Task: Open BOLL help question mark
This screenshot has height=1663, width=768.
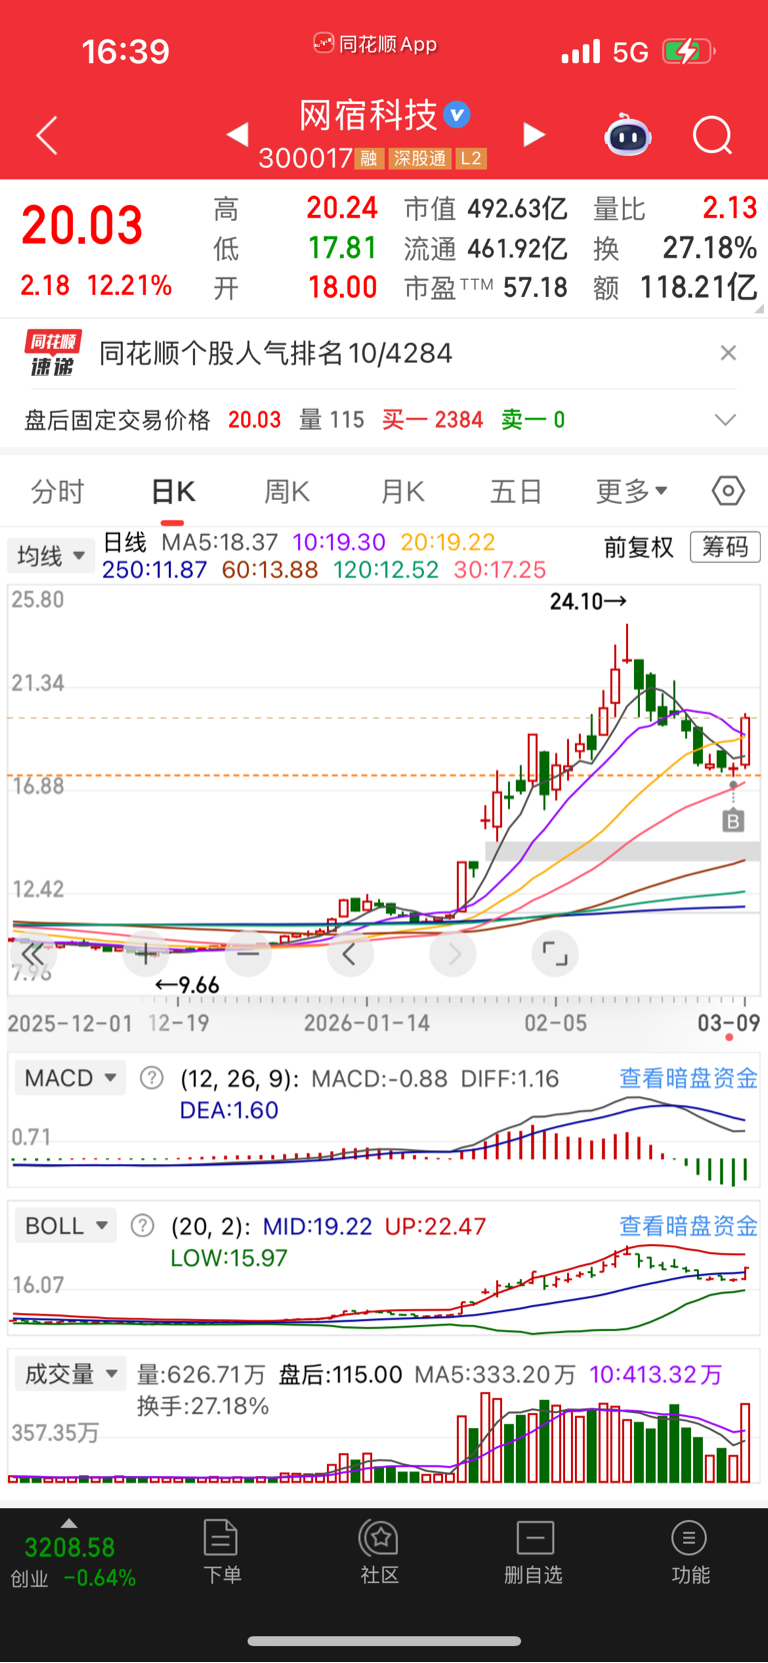Action: coord(143,1226)
